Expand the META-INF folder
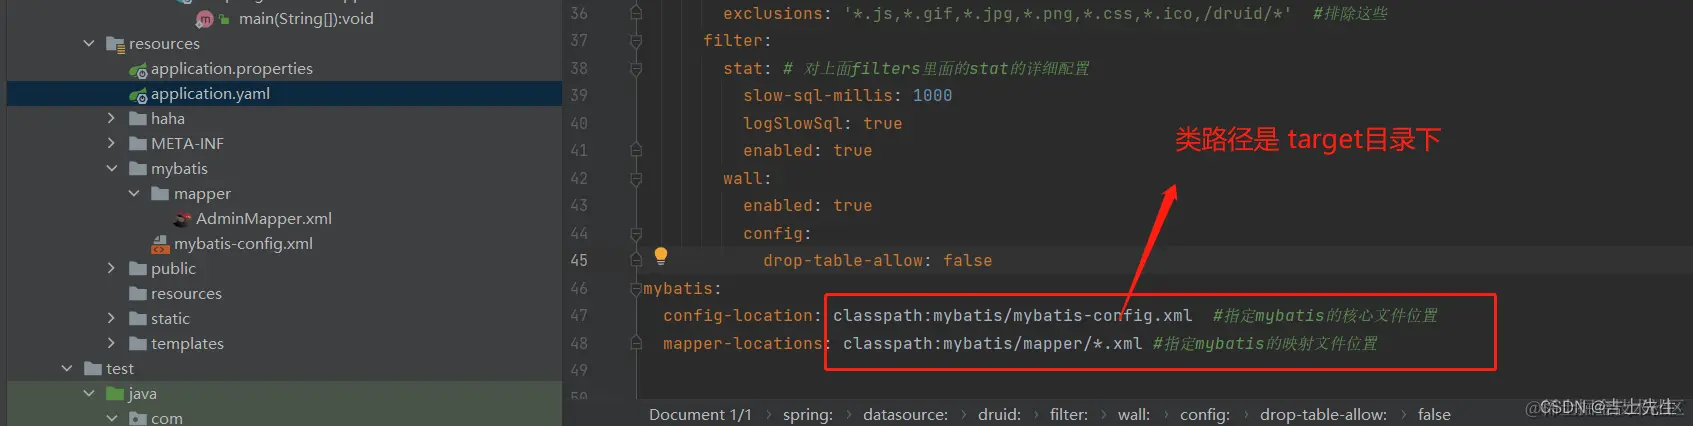1693x426 pixels. [x=111, y=144]
